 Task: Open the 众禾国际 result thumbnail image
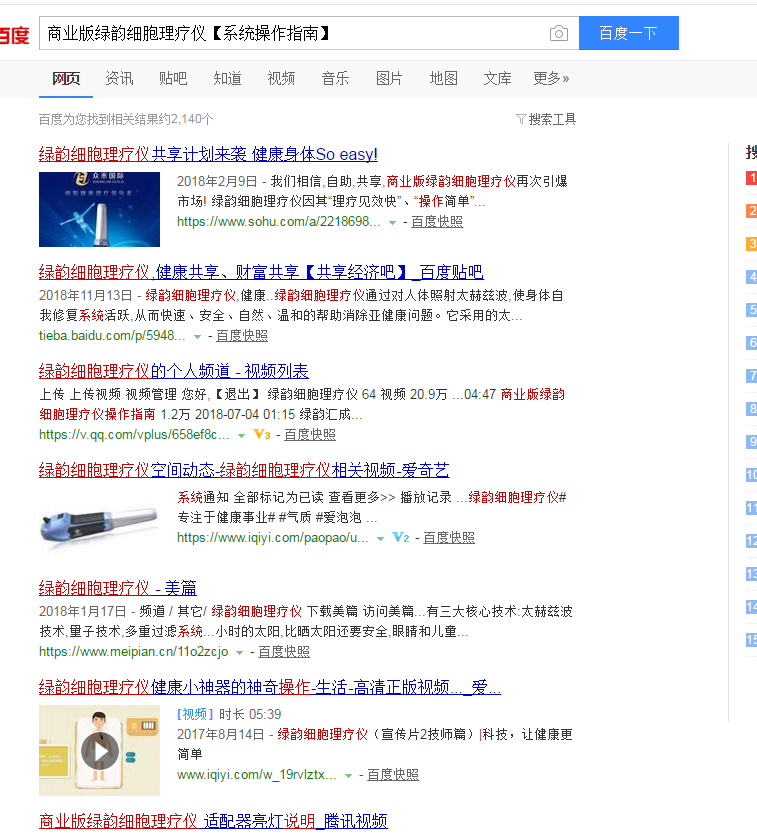click(99, 209)
